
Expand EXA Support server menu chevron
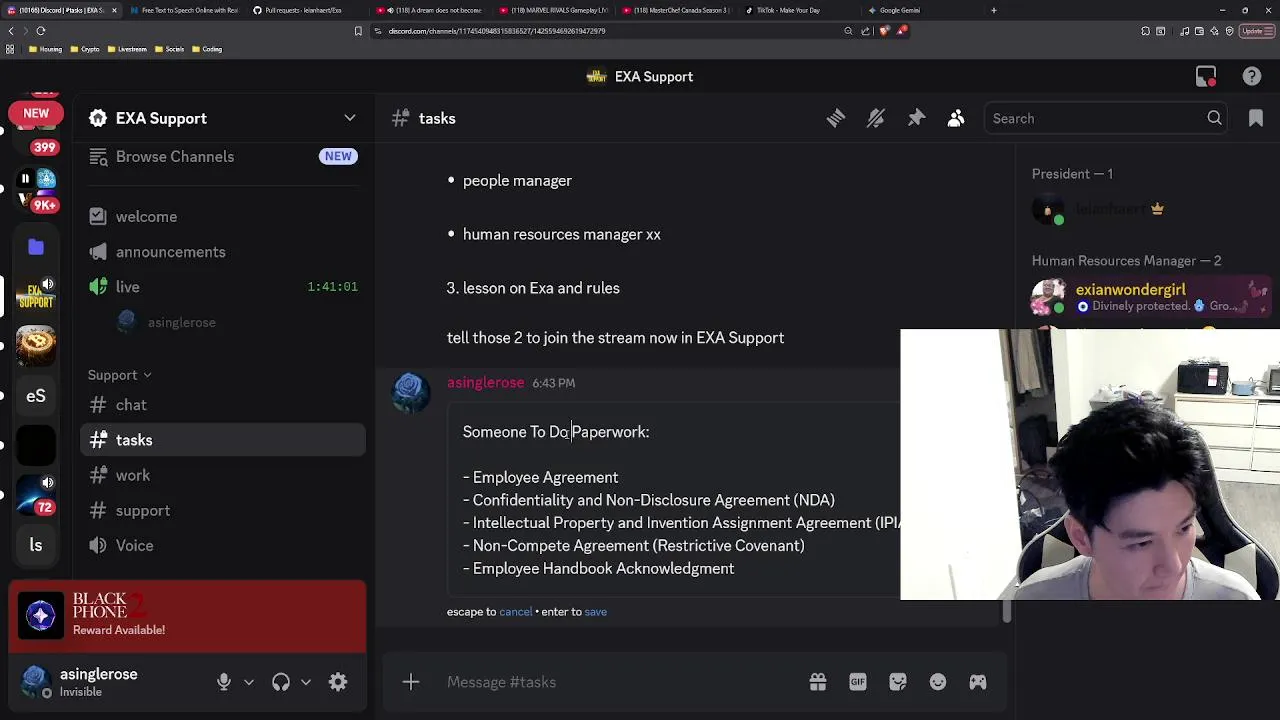pyautogui.click(x=350, y=118)
